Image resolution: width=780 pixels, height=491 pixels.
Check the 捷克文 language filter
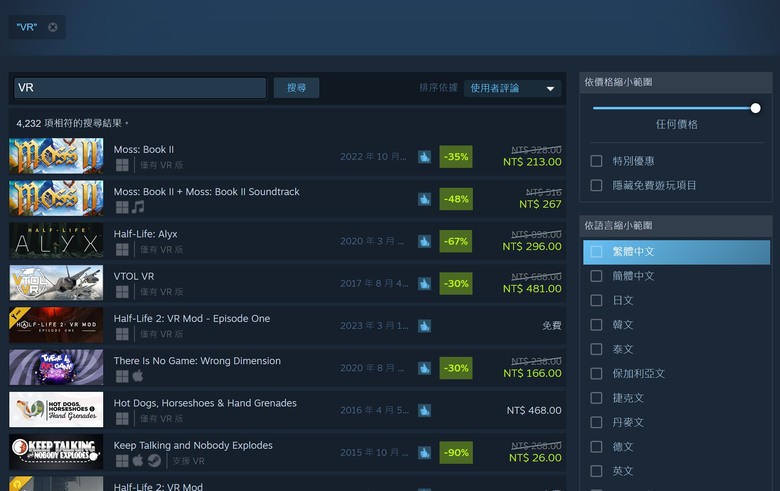(596, 398)
